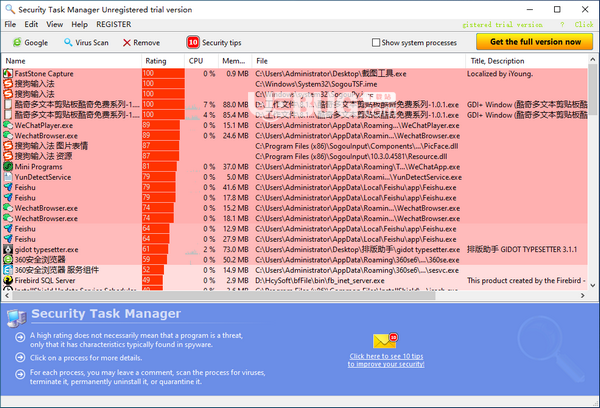Screen dimensions: 600x408
Task: Click icon of Feishu row with 27.9 MB
Action: click(x=8, y=239)
